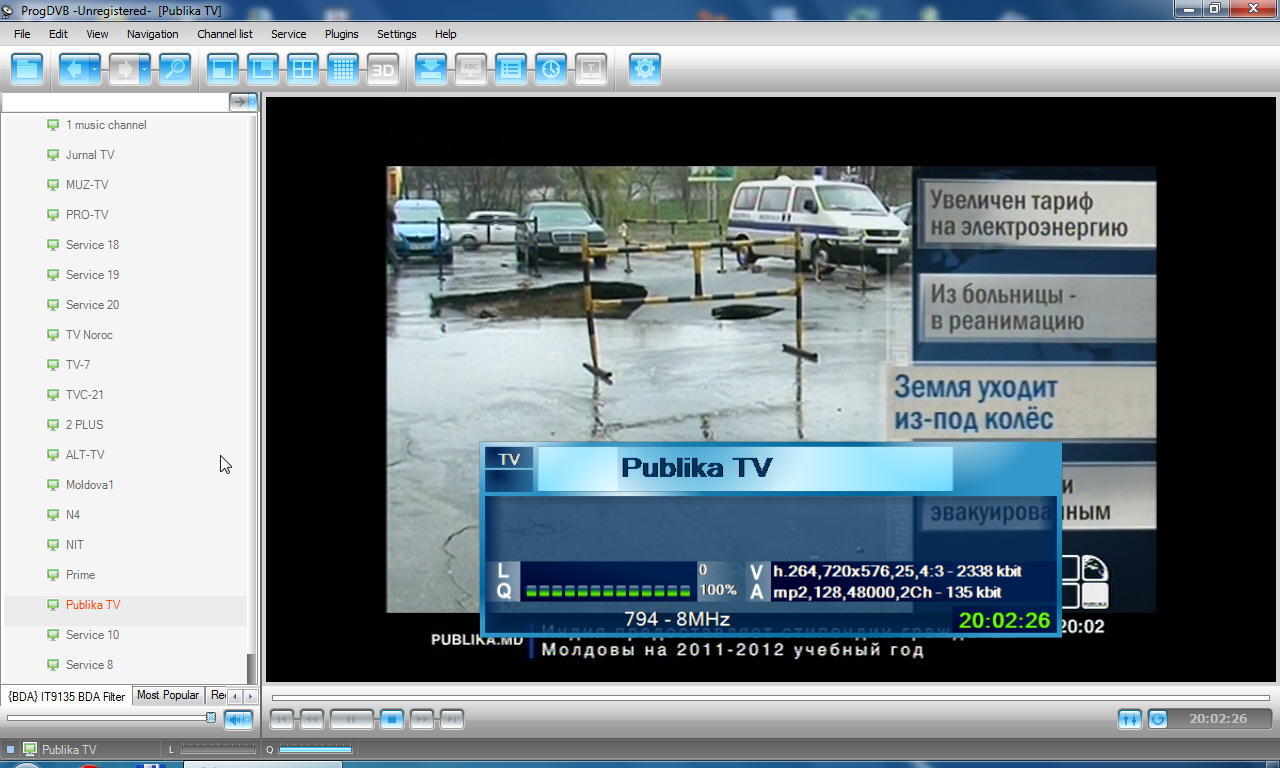Select the Service 18 channel
The image size is (1280, 768).
tap(92, 245)
